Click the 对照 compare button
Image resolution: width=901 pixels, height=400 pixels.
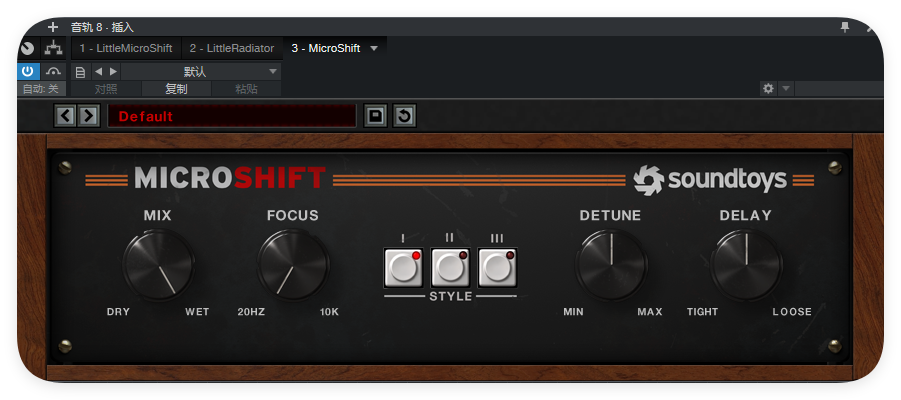pyautogui.click(x=106, y=89)
